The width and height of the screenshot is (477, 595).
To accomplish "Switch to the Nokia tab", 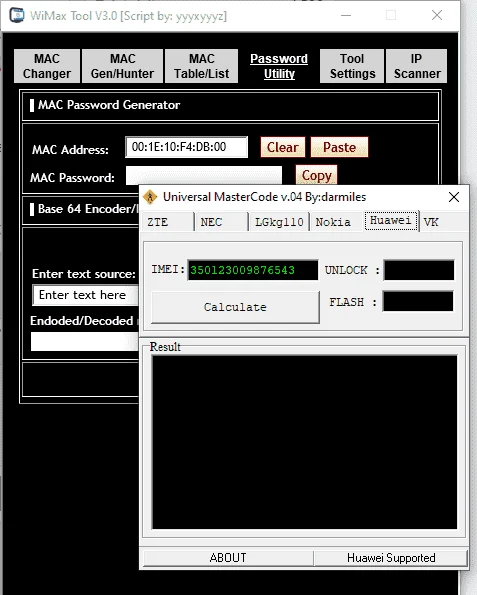I will pyautogui.click(x=336, y=222).
